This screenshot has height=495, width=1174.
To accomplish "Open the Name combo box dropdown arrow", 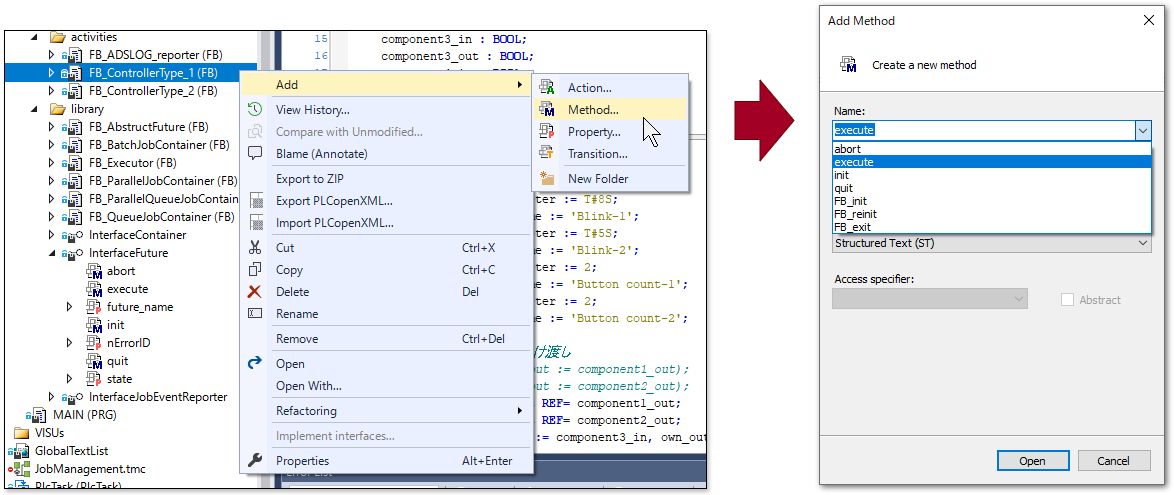I will tap(1143, 130).
